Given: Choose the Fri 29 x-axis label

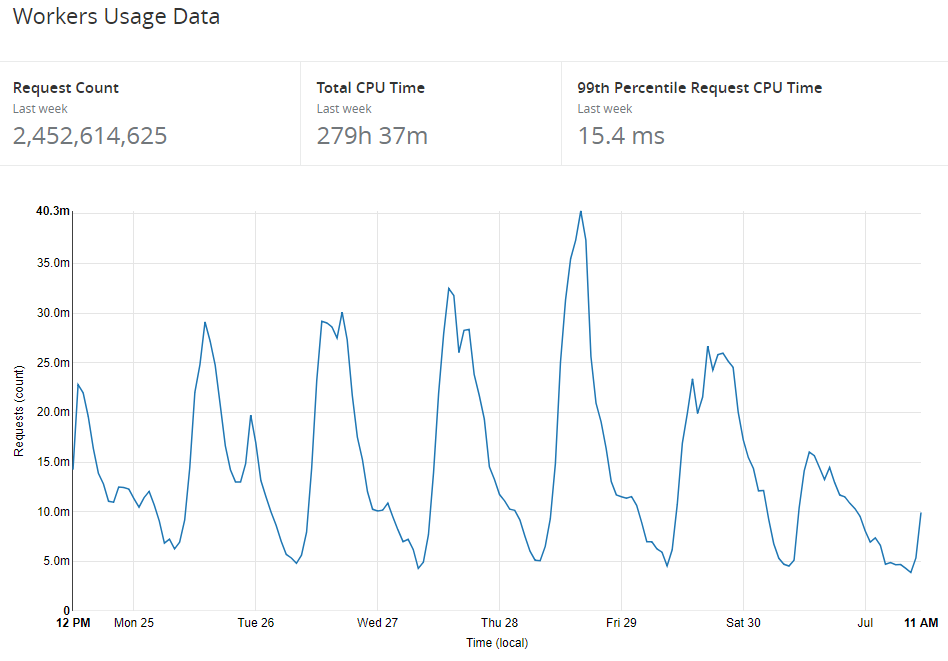Looking at the screenshot, I should pos(621,623).
